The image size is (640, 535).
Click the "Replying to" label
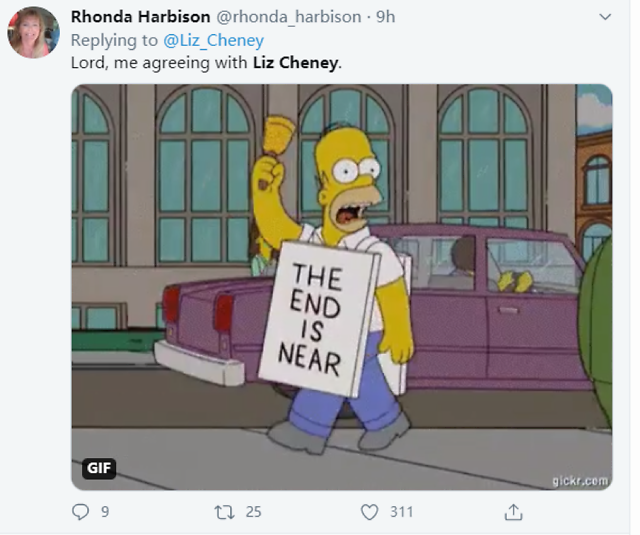pyautogui.click(x=114, y=40)
